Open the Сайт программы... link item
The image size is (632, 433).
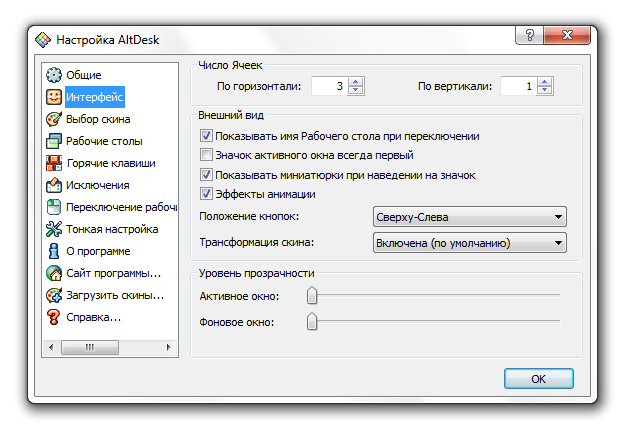tap(113, 273)
